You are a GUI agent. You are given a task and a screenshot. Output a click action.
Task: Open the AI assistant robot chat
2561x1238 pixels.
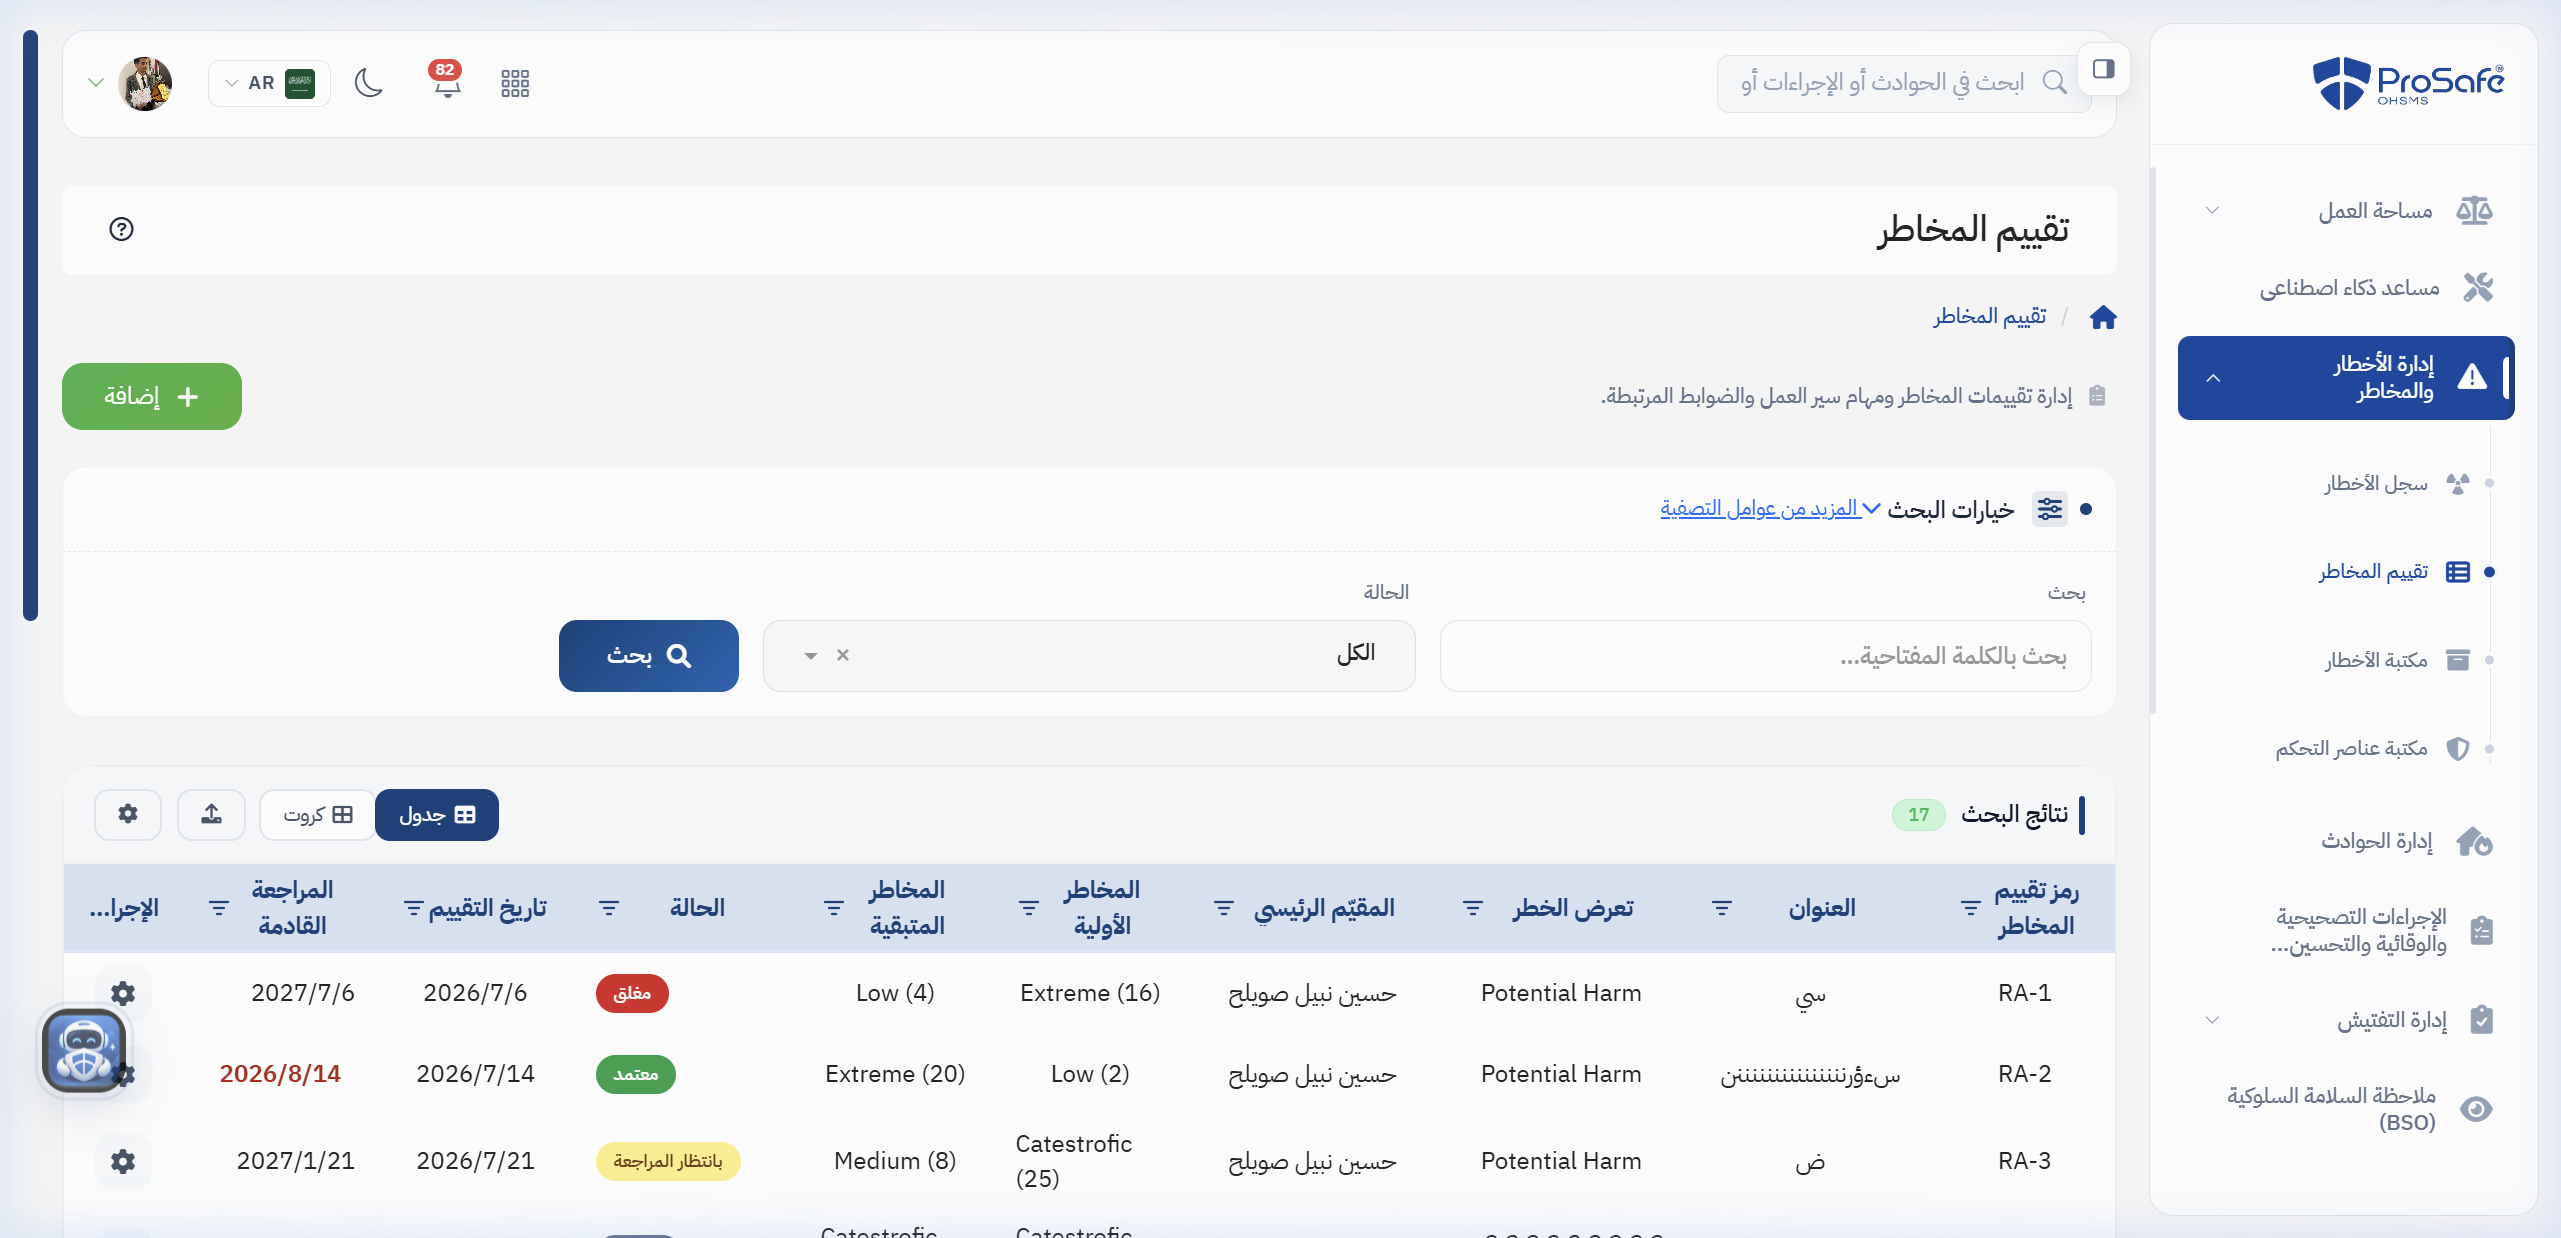[x=84, y=1050]
